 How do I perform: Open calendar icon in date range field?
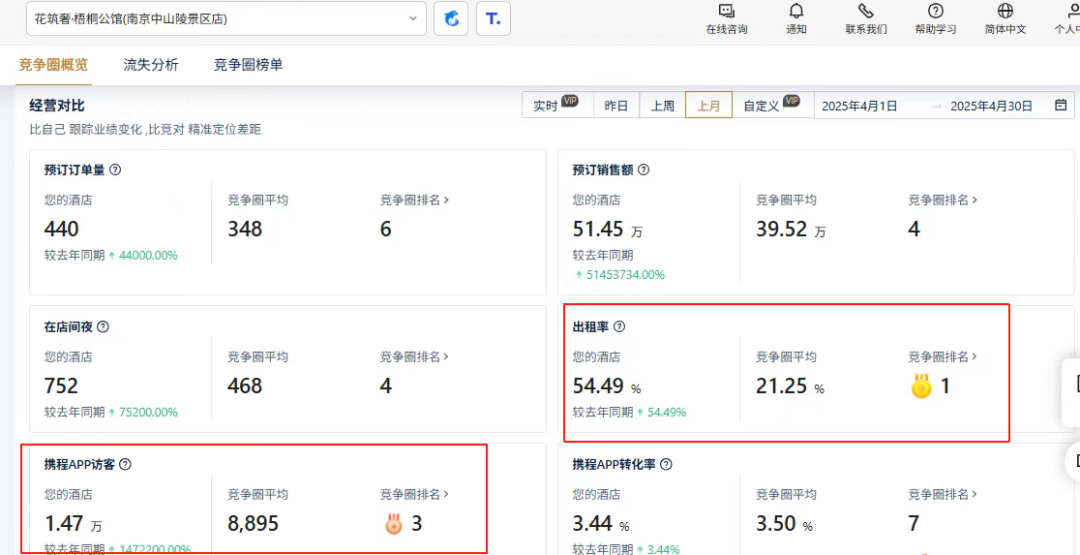(x=1061, y=105)
